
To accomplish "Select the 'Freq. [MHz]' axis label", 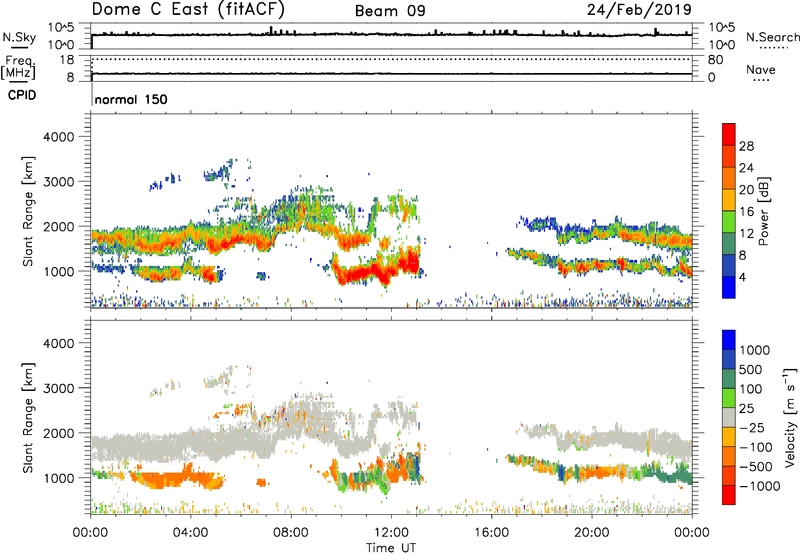I will [19, 67].
